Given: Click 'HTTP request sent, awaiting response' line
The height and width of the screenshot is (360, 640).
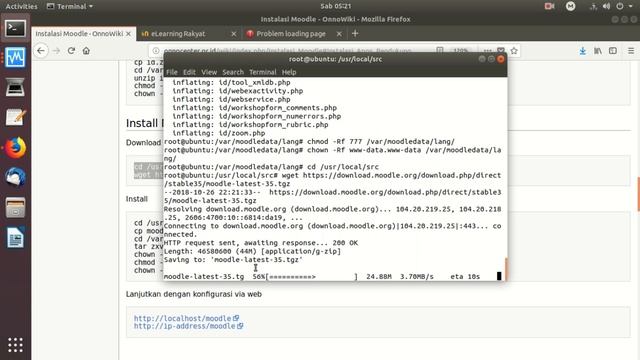Looking at the screenshot, I should coord(261,243).
